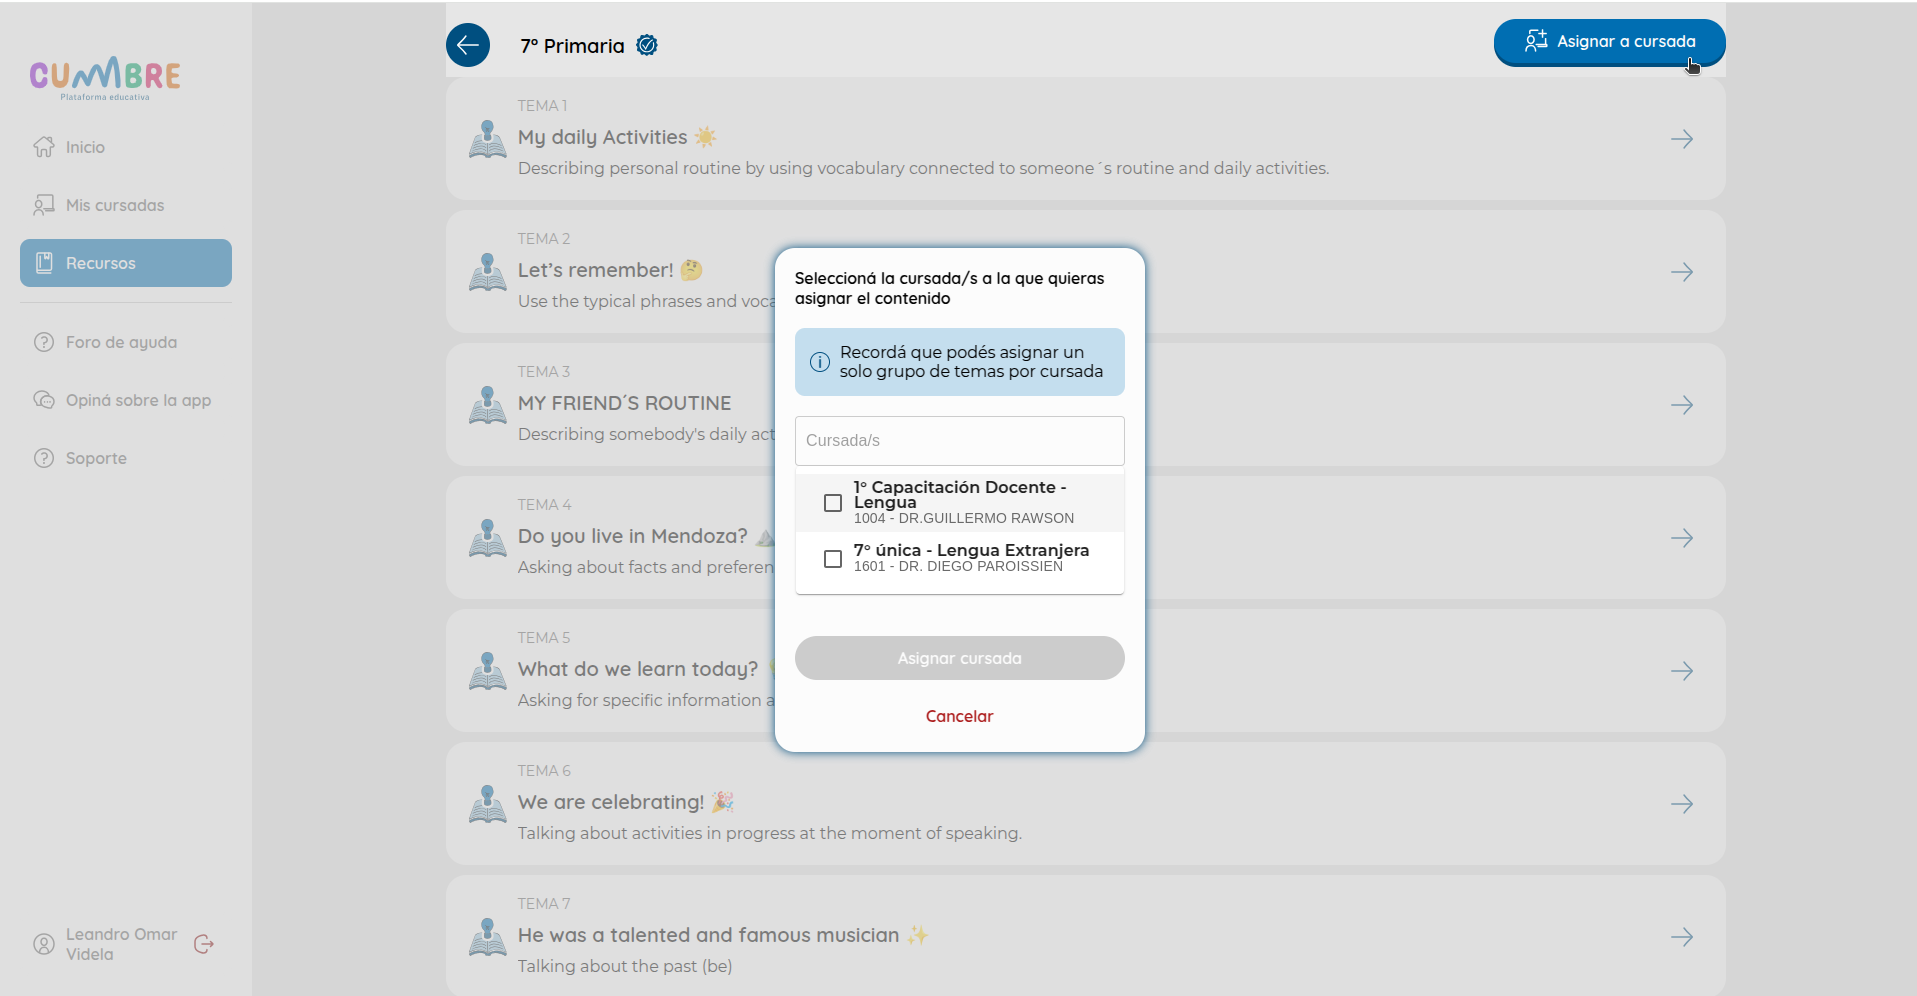Click the book icon of He was a talented musician
This screenshot has width=1917, height=996.
(488, 937)
